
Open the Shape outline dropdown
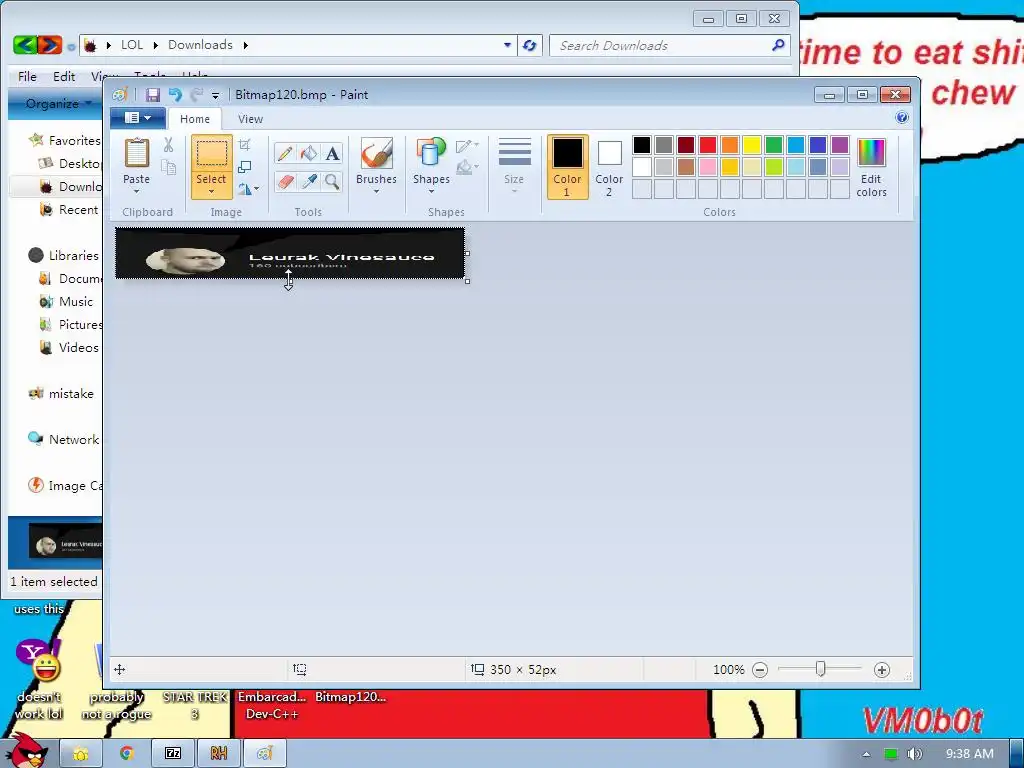click(468, 145)
